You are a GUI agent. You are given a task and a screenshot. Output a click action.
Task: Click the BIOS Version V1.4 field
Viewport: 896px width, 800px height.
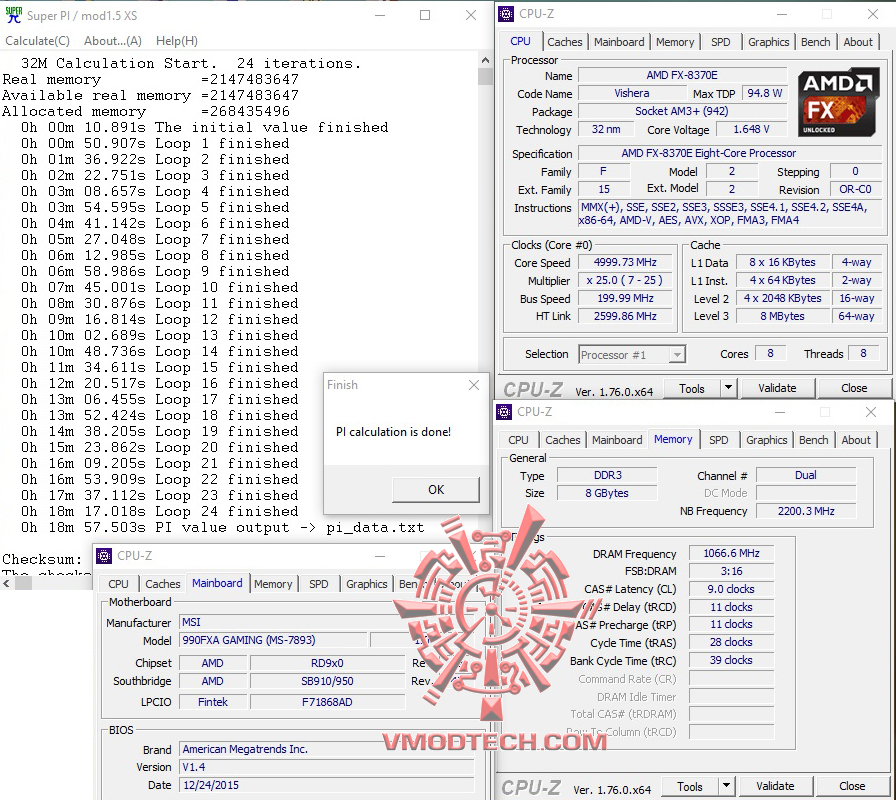327,767
